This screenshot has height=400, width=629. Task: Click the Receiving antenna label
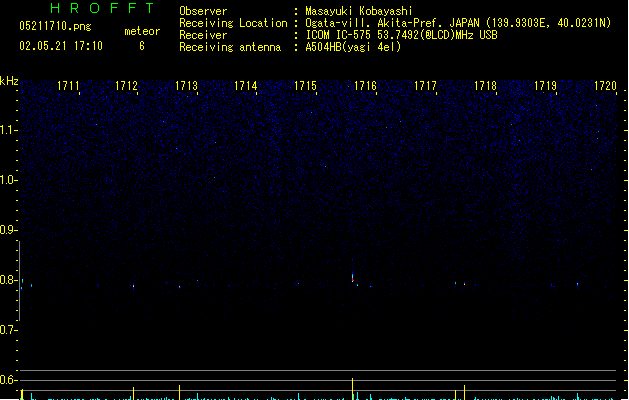(x=230, y=47)
